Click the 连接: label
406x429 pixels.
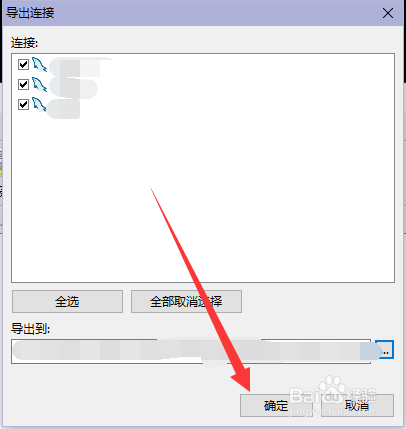[x=25, y=43]
